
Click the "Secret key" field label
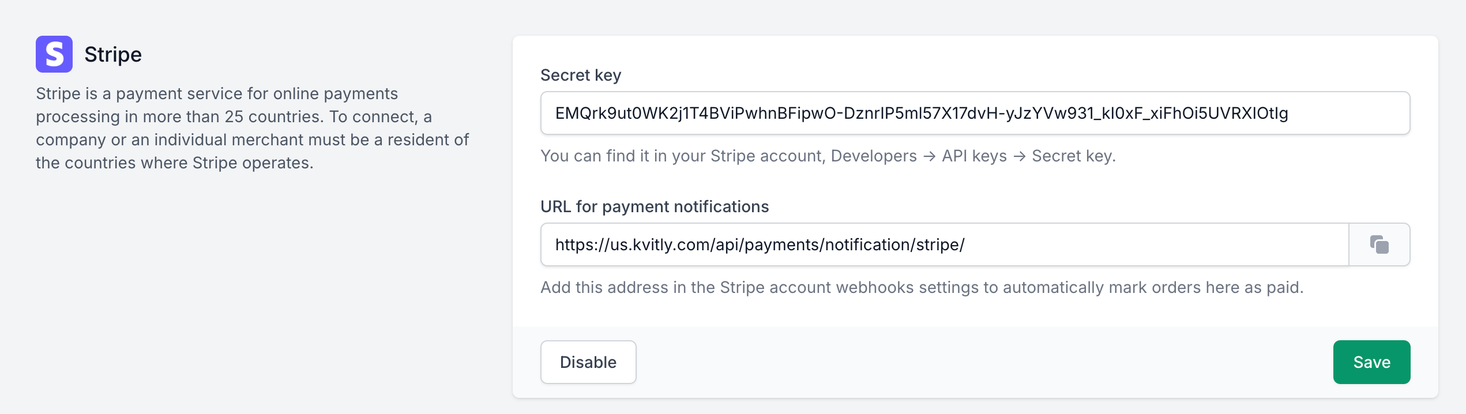coord(580,75)
